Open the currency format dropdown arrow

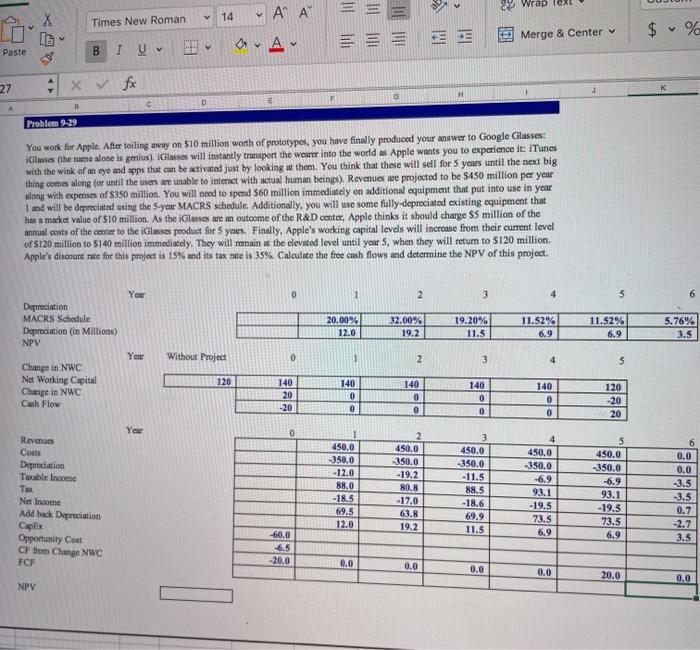click(x=671, y=29)
